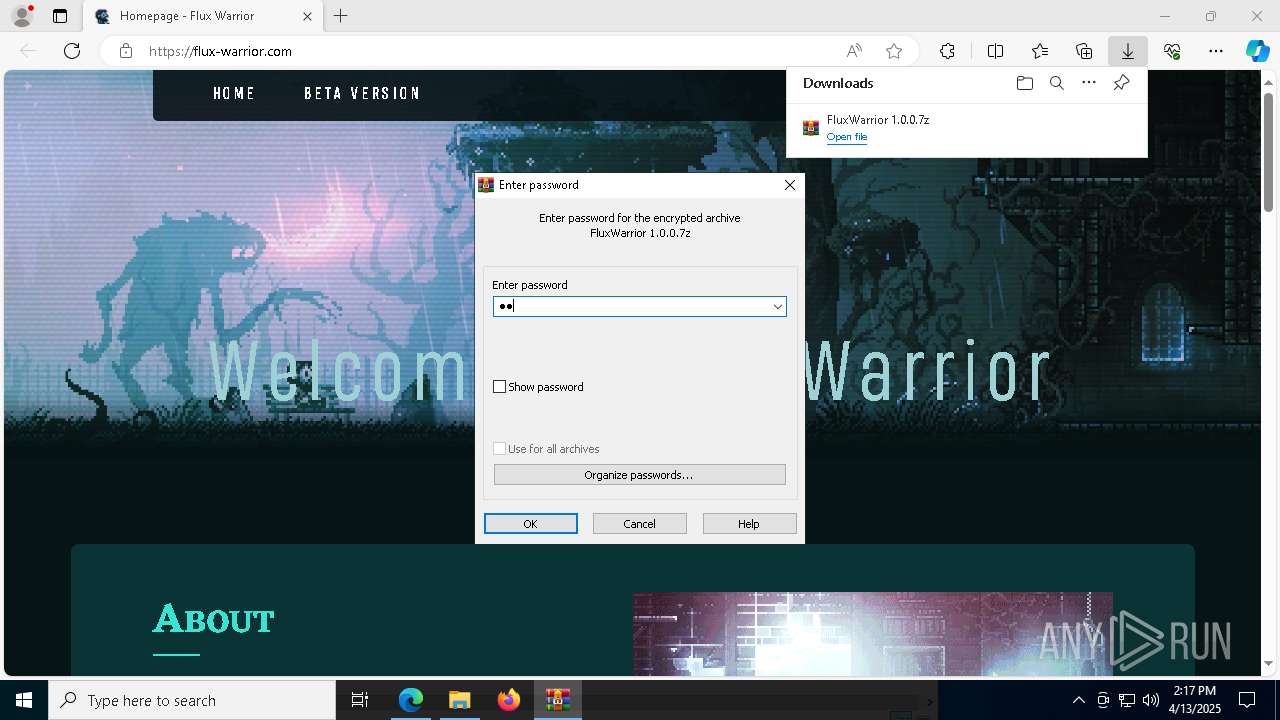Click the address bar URL

(x=220, y=51)
